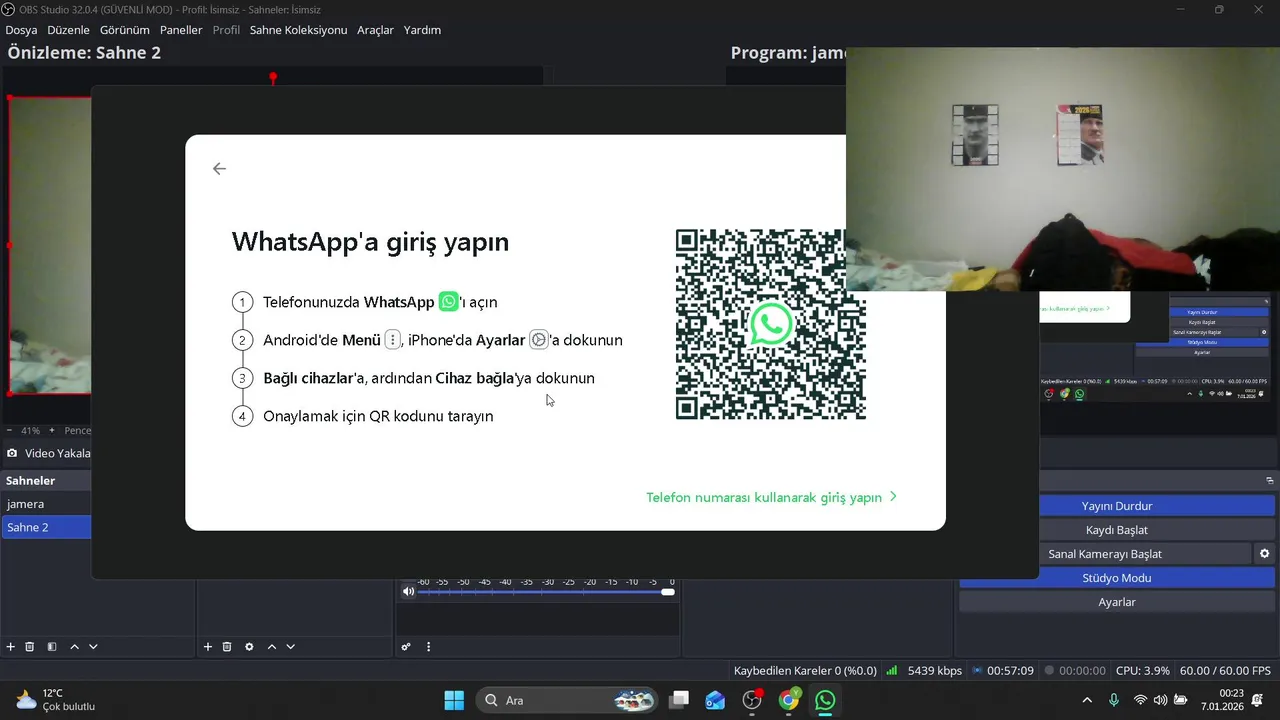Remove selected source with trash icon

point(227,647)
